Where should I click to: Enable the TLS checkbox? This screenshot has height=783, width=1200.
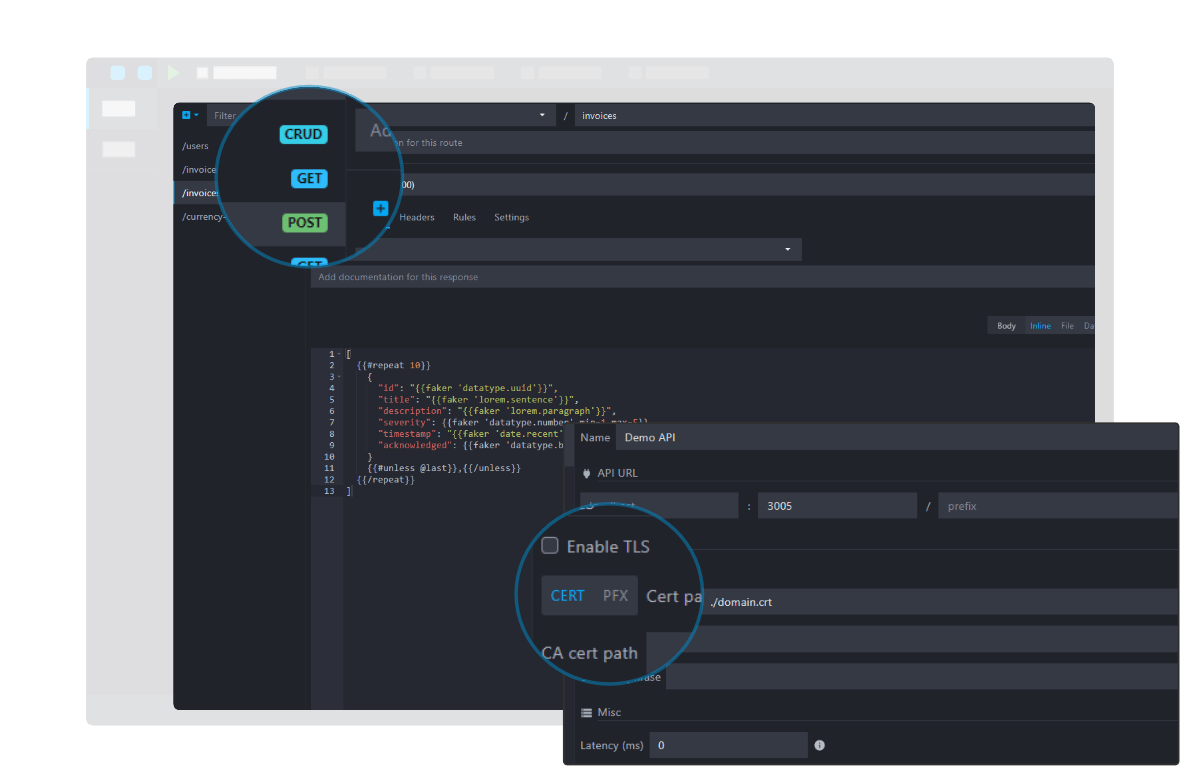click(549, 546)
